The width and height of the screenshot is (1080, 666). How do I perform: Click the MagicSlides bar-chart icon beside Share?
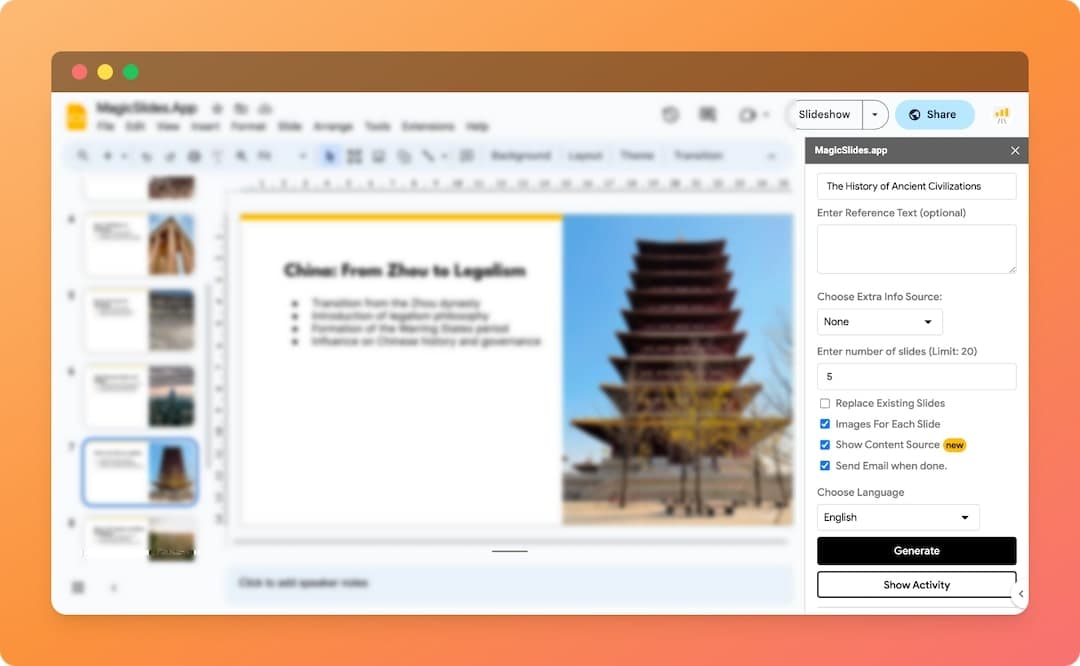click(x=1001, y=115)
